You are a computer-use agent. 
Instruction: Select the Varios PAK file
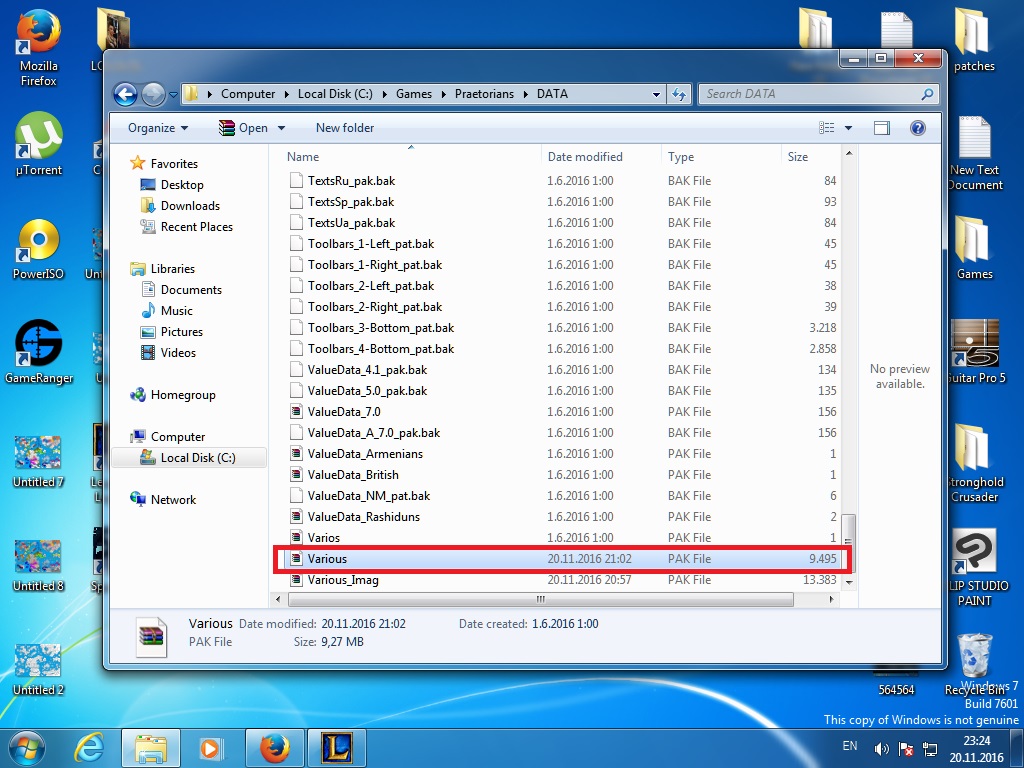323,537
